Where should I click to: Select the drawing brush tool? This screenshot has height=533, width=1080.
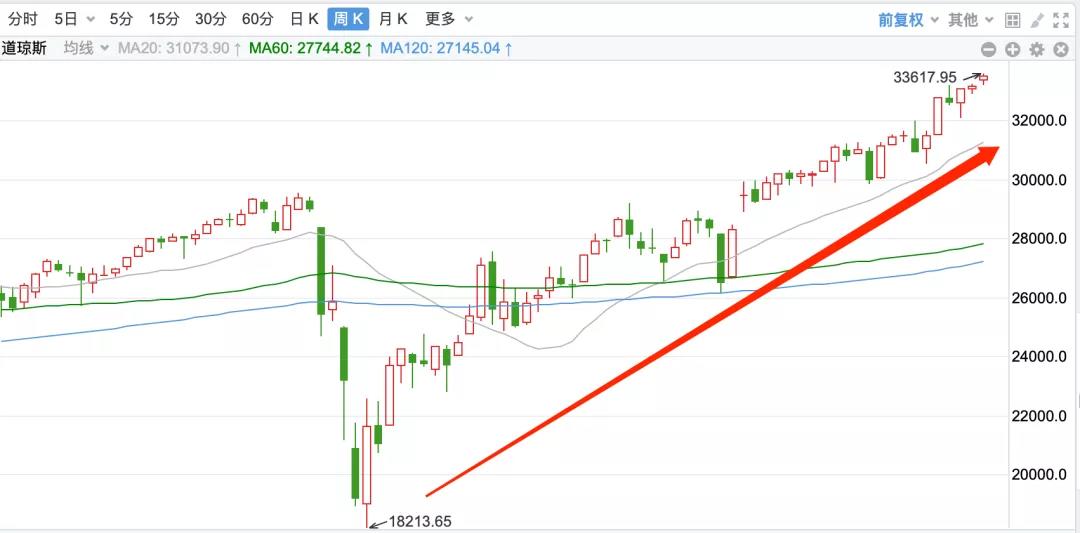(1037, 19)
